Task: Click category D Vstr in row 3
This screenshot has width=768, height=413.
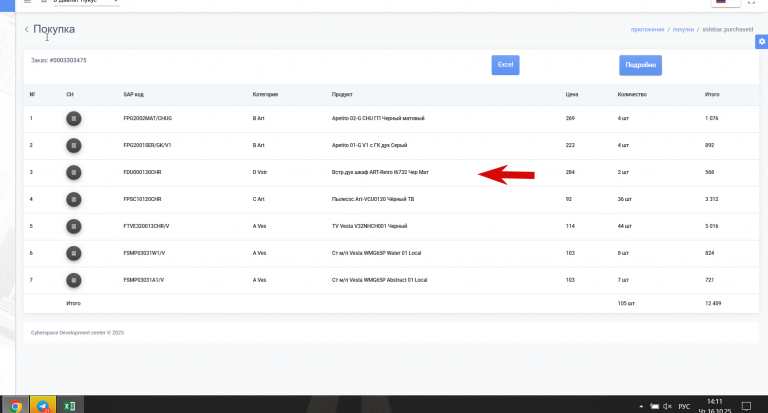Action: point(260,172)
